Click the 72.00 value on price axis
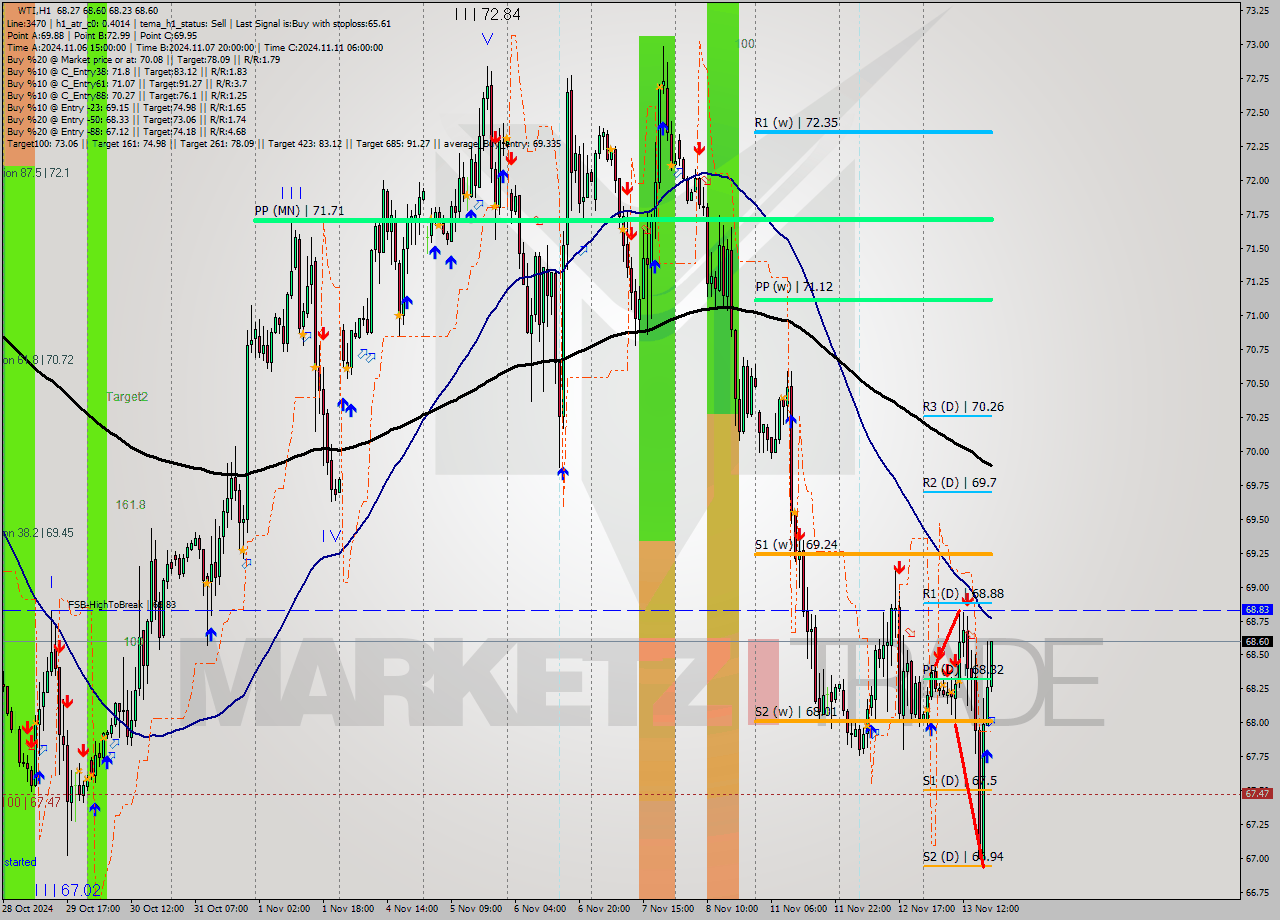The width and height of the screenshot is (1280, 920). click(1257, 180)
